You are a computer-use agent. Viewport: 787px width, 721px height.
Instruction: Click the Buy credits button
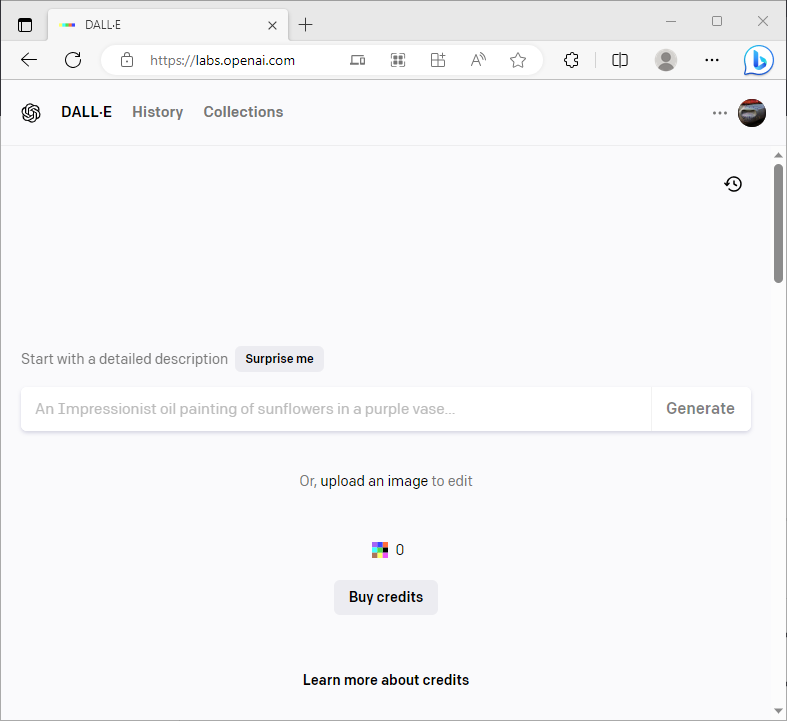click(386, 597)
